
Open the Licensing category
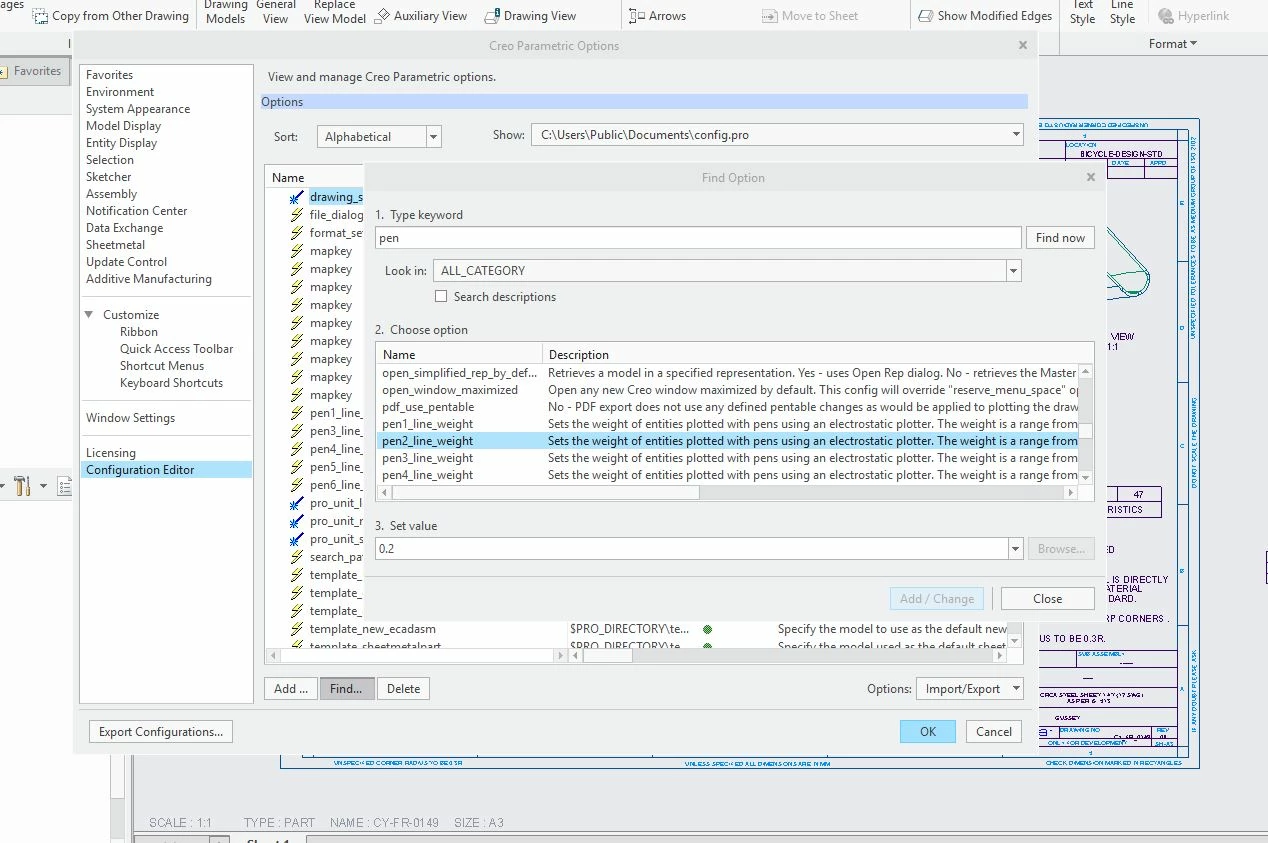point(110,453)
